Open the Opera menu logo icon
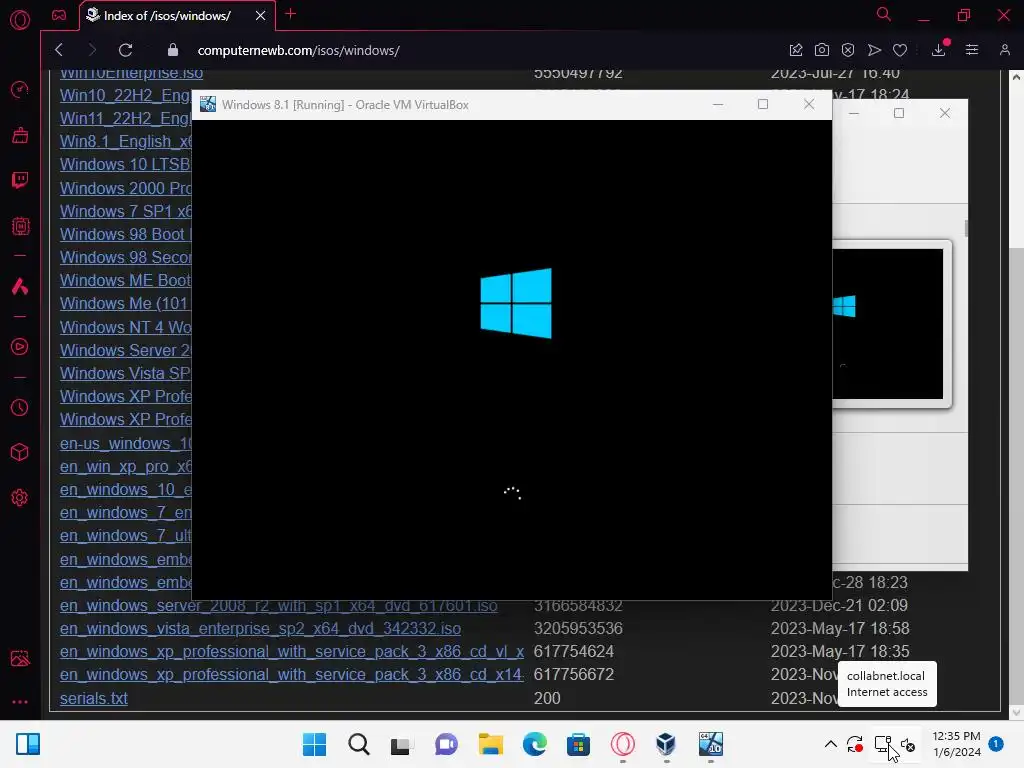Screen dimensions: 1024x768 click(20, 20)
